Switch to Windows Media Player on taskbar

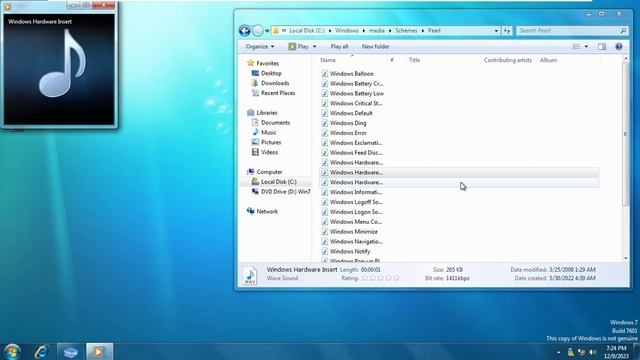pos(99,351)
